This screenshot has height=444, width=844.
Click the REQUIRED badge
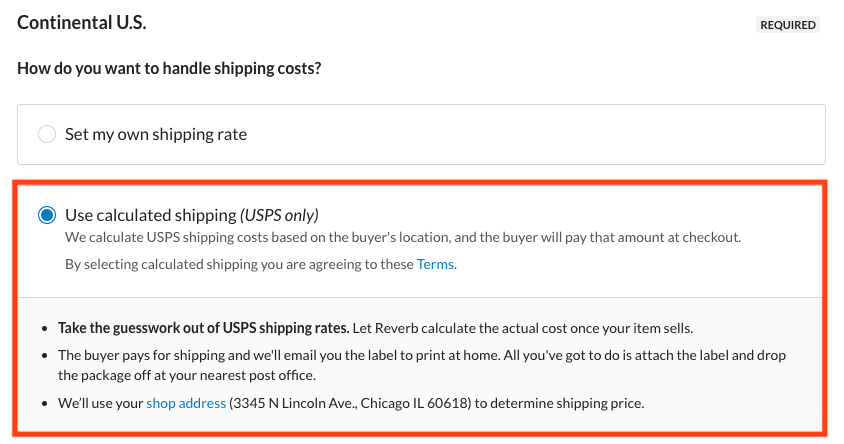(x=788, y=25)
